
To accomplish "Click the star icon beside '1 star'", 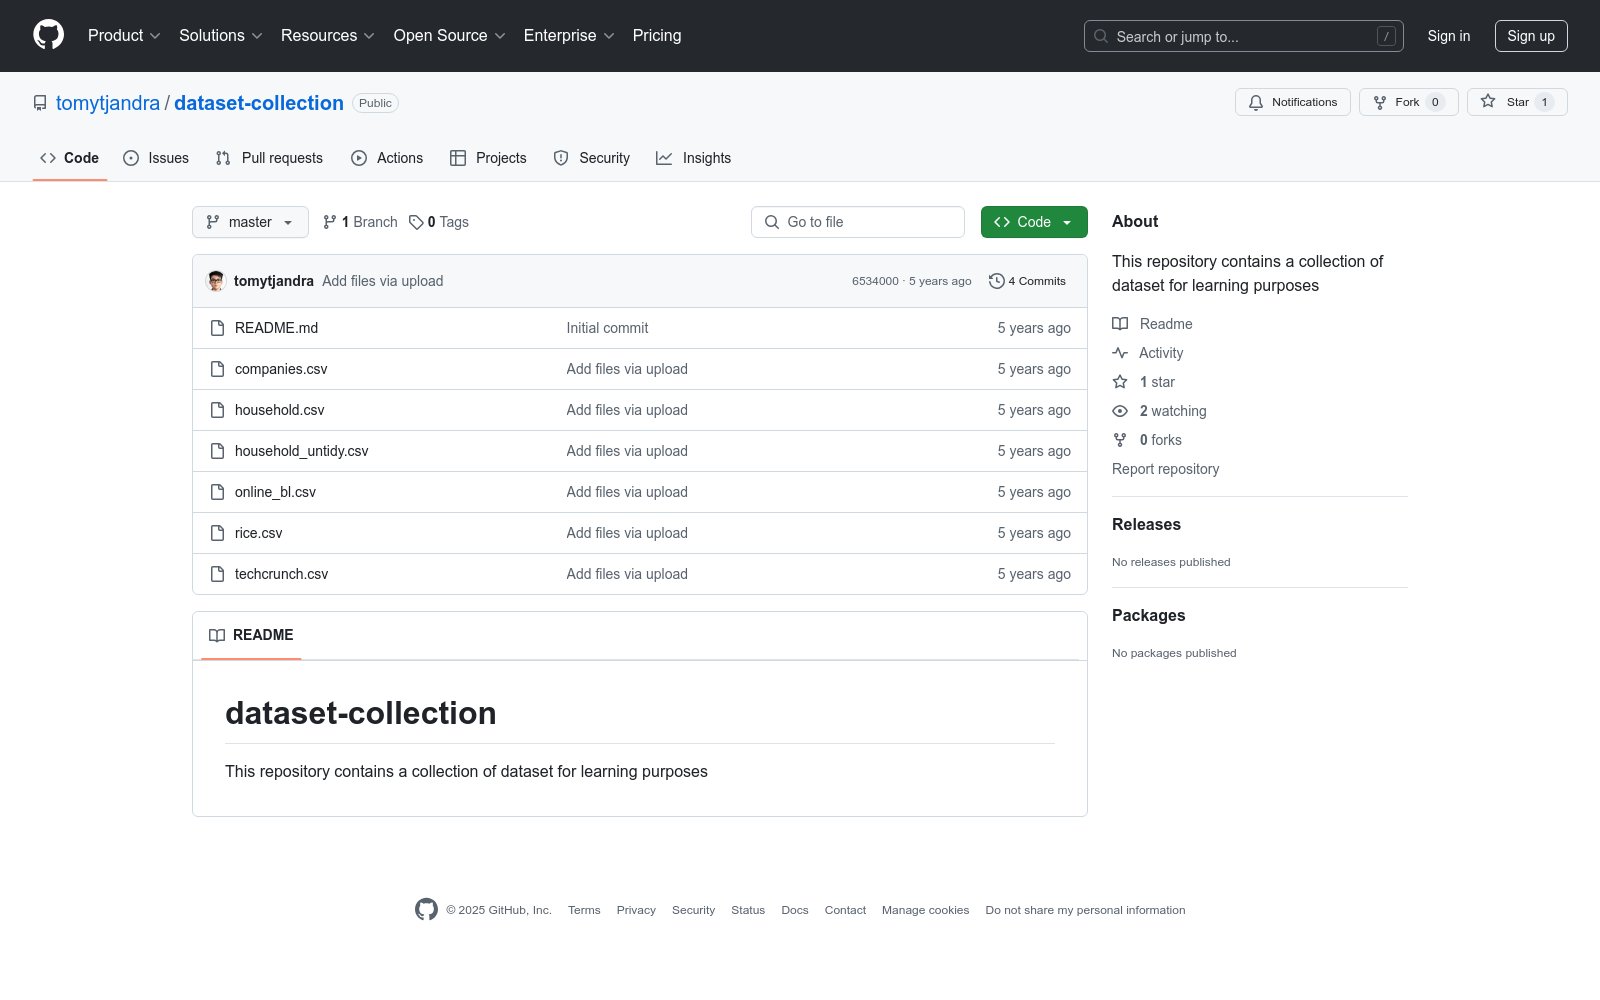I will [x=1120, y=382].
